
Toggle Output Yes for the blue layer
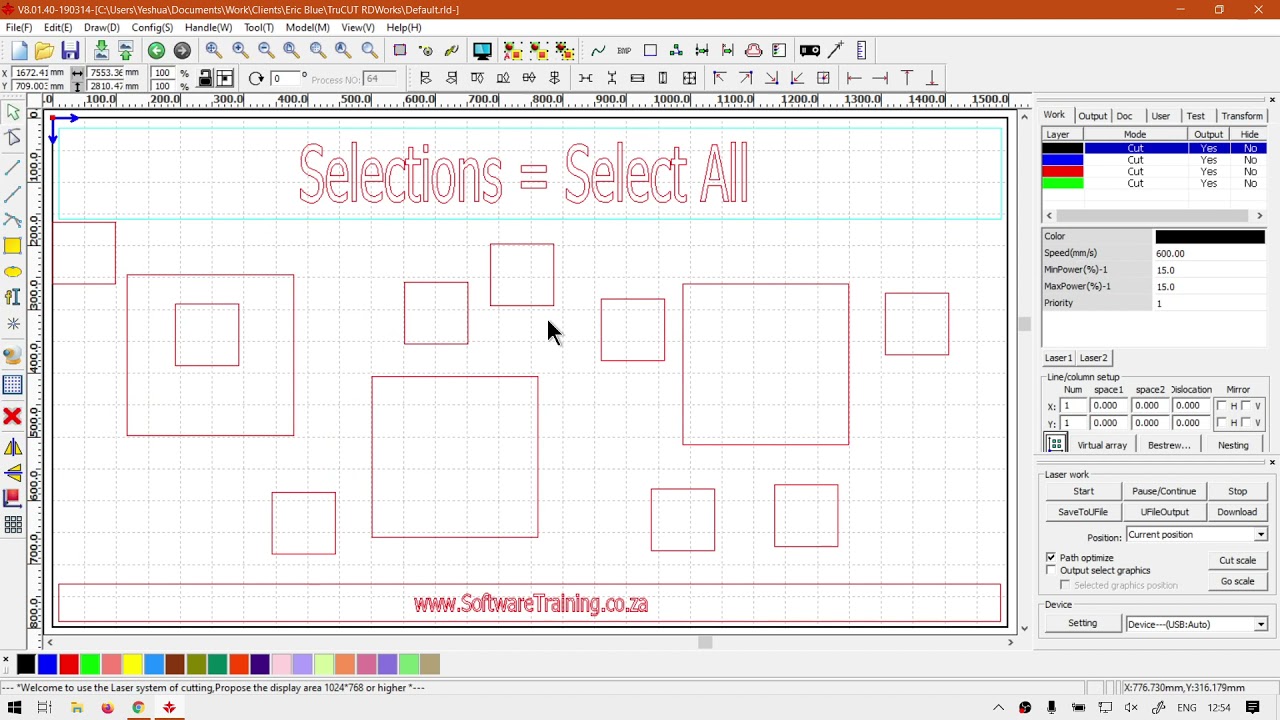(1208, 160)
